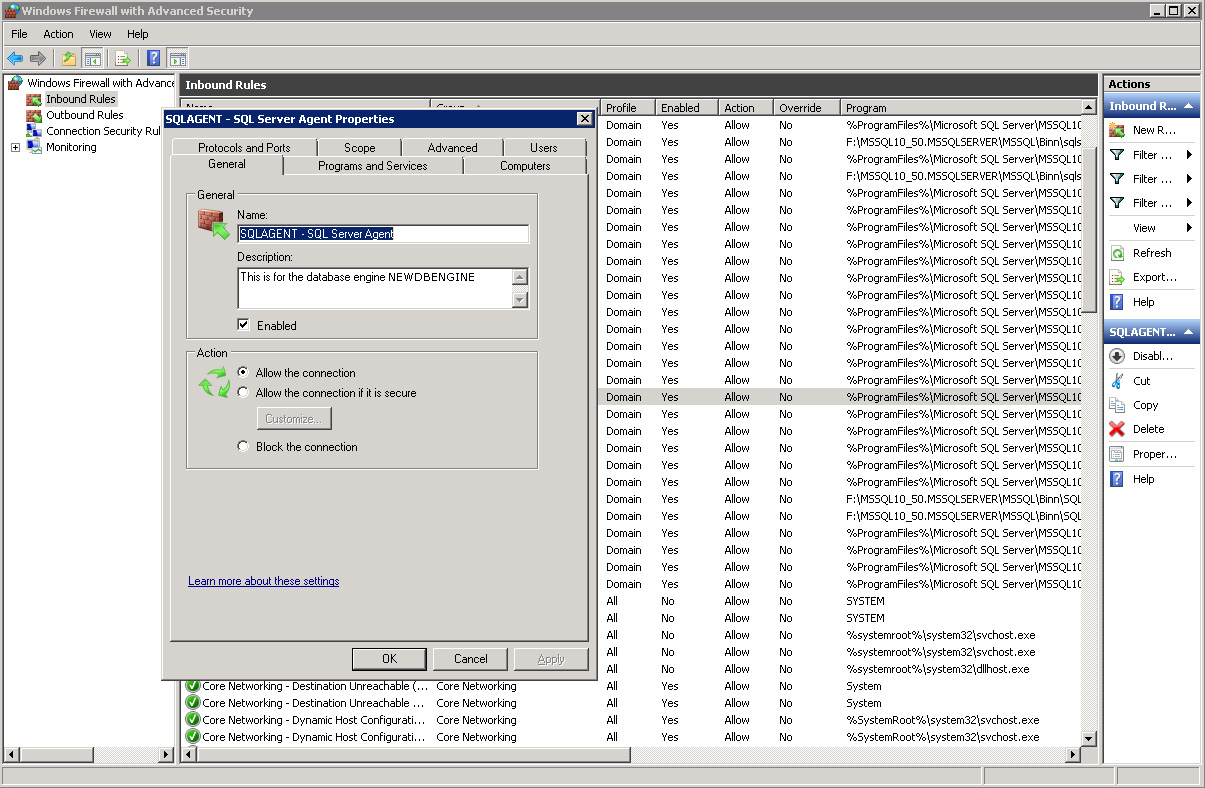Click Export List in the Actions pane
The height and width of the screenshot is (788, 1205).
(1152, 277)
